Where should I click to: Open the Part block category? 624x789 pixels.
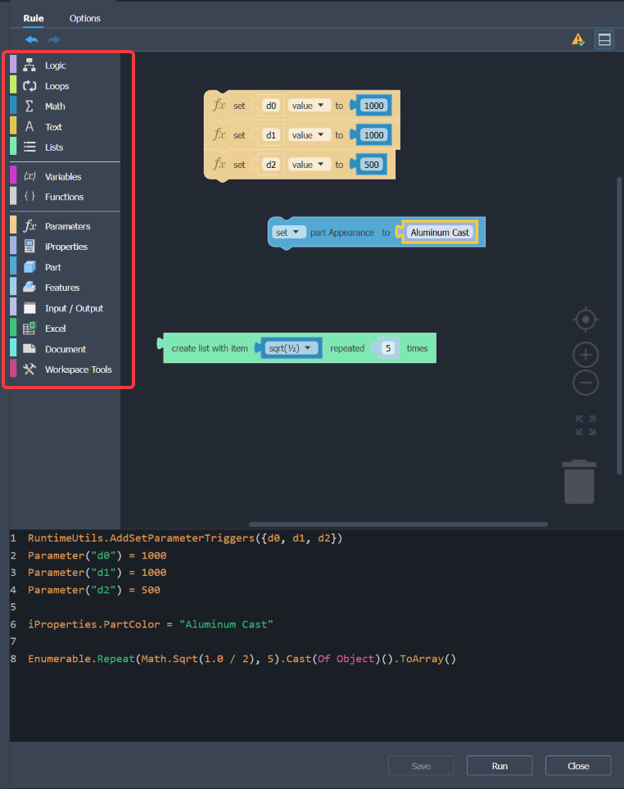point(65,267)
